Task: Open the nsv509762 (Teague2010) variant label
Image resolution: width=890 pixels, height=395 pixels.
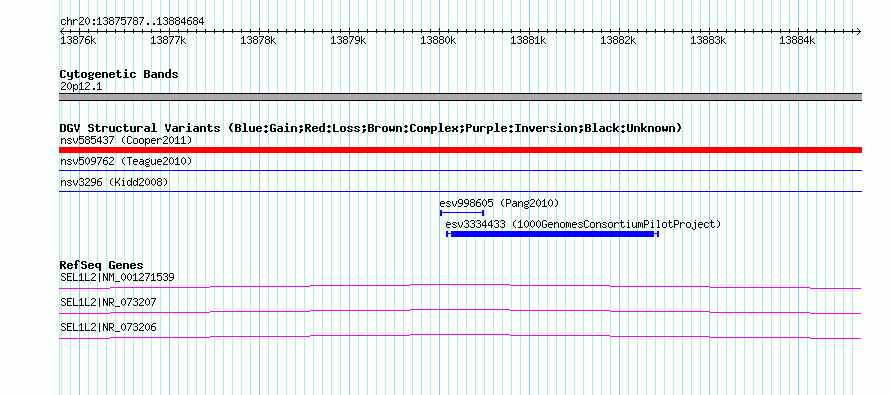Action: pos(126,162)
